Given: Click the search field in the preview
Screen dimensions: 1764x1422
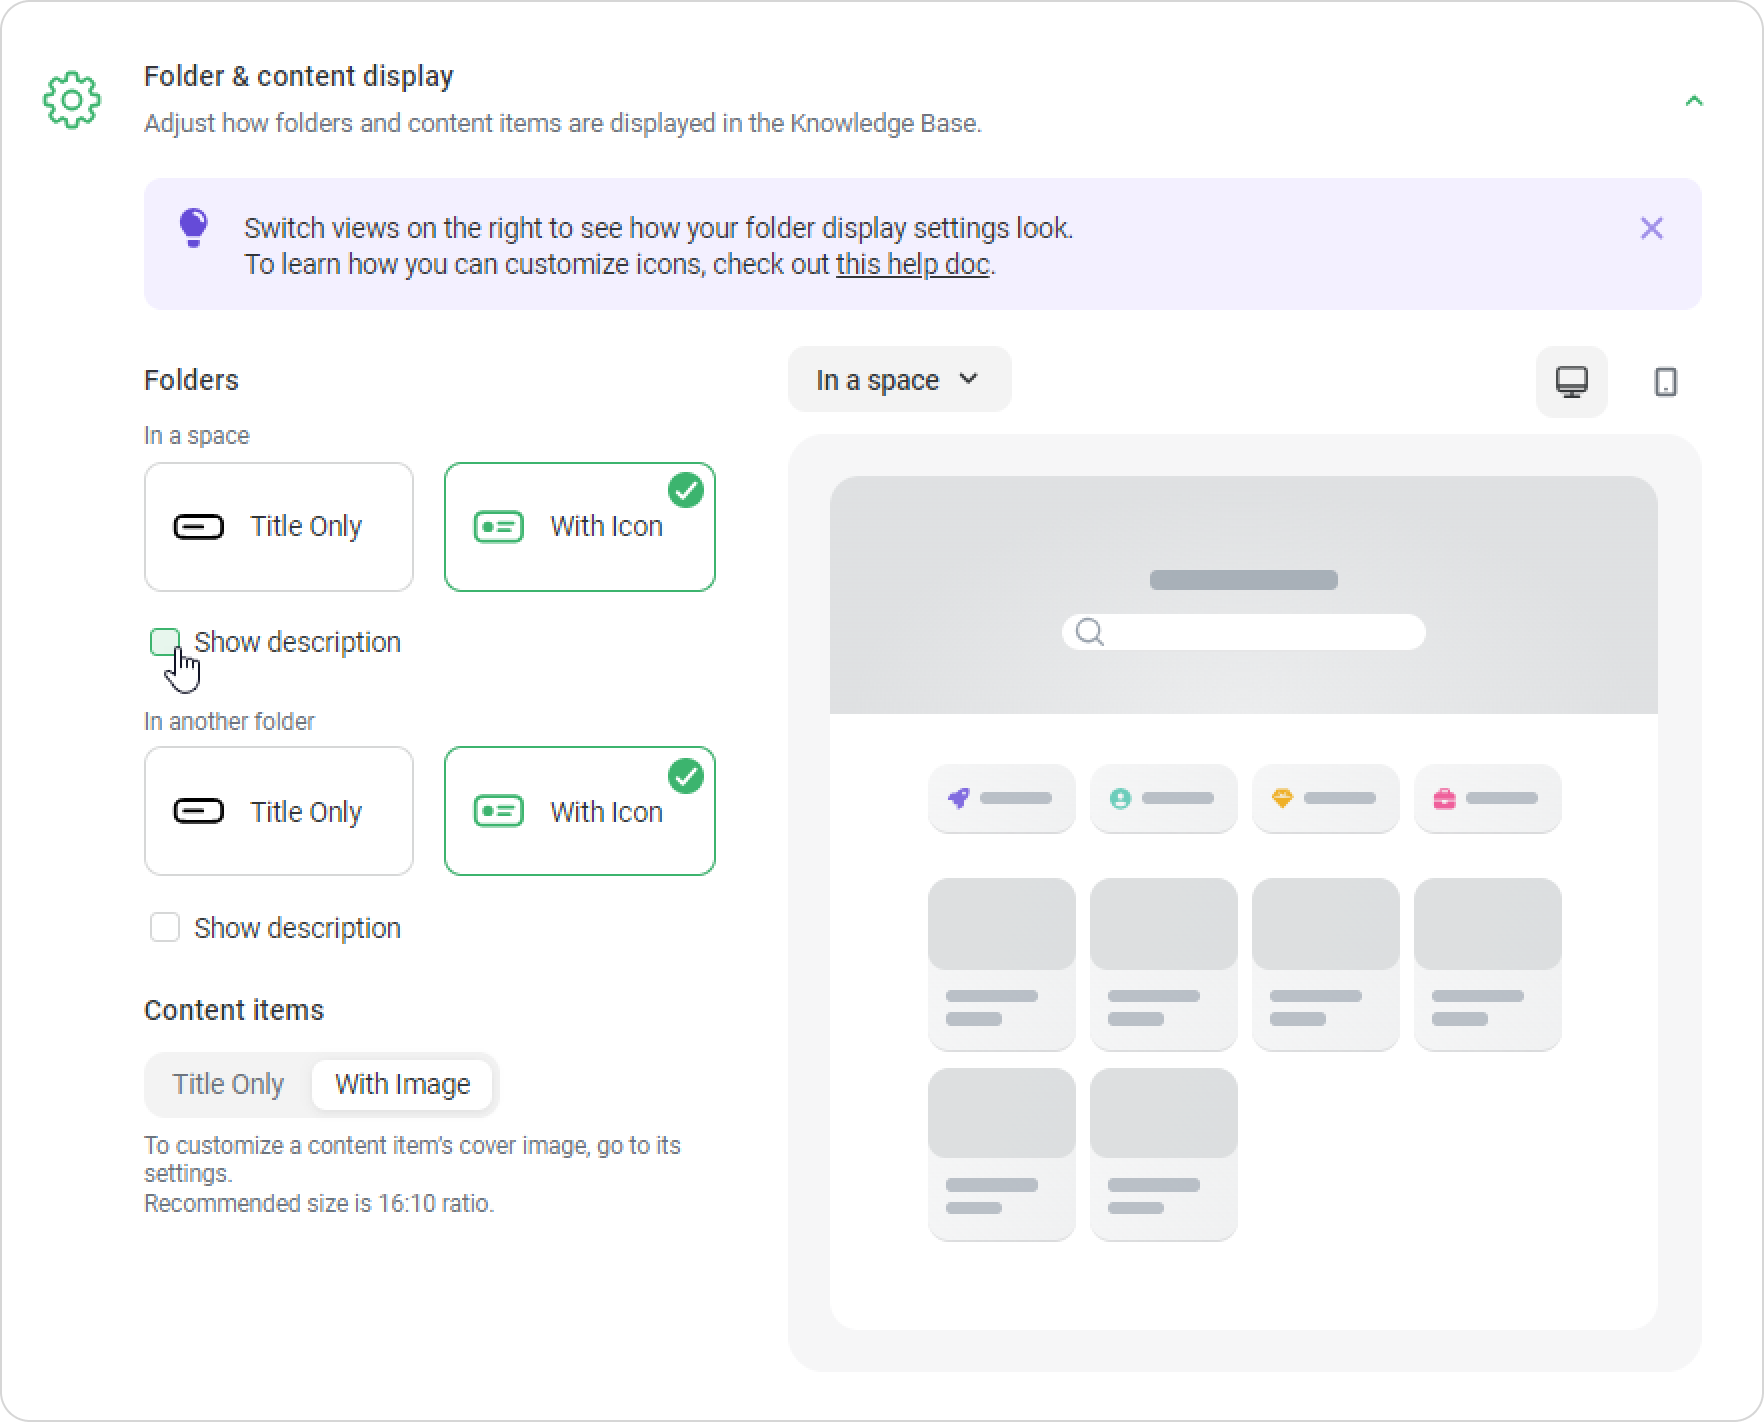Looking at the screenshot, I should pyautogui.click(x=1244, y=632).
